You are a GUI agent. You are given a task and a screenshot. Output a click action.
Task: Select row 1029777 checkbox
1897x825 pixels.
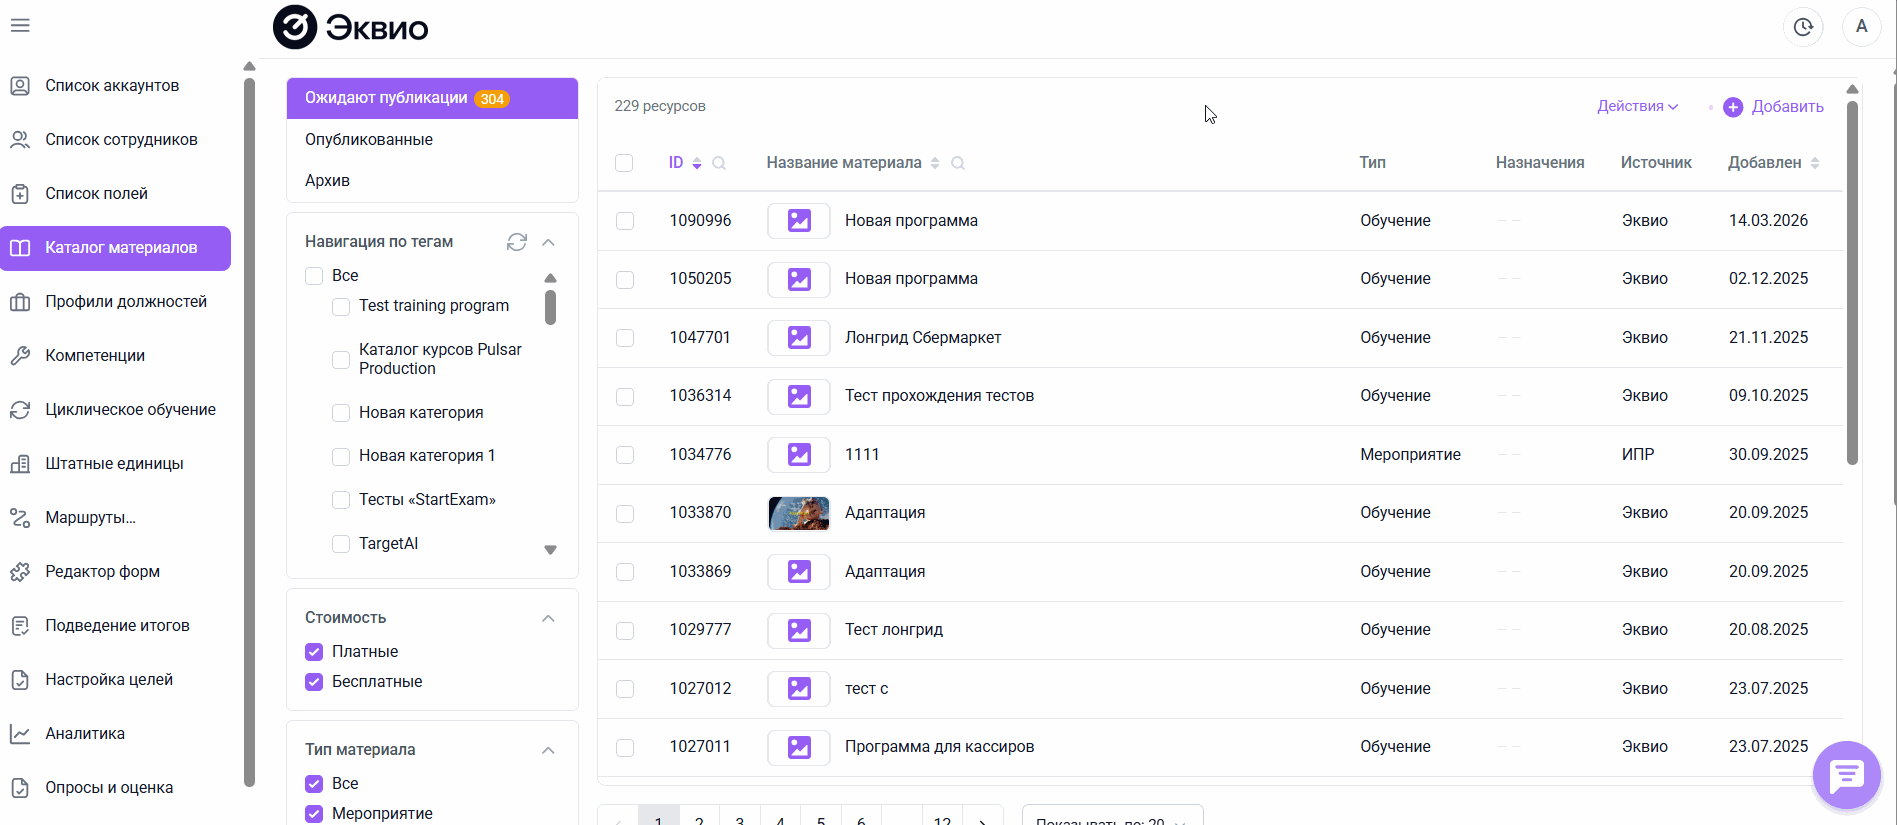pos(625,630)
